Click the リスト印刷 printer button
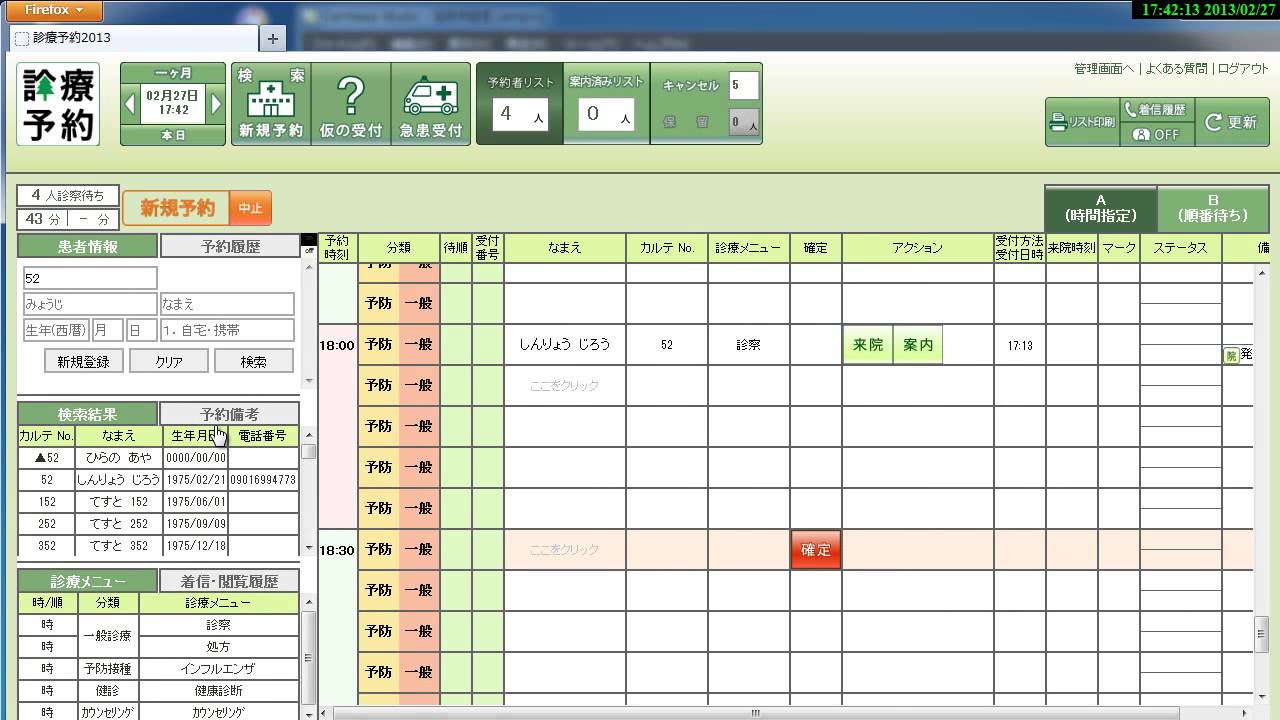This screenshot has height=720, width=1280. [x=1082, y=122]
